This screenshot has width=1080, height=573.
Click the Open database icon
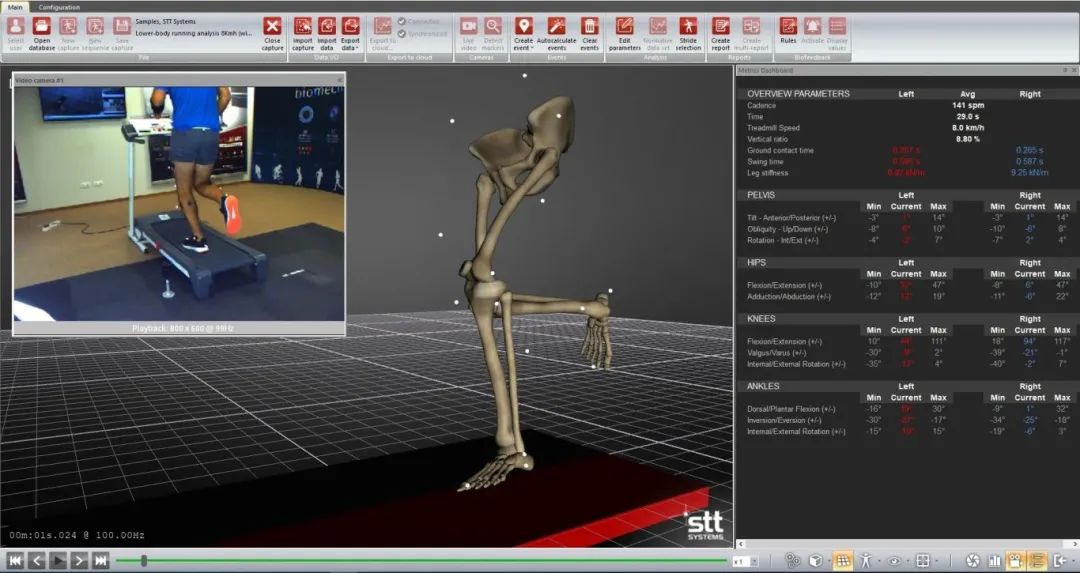pos(42,27)
